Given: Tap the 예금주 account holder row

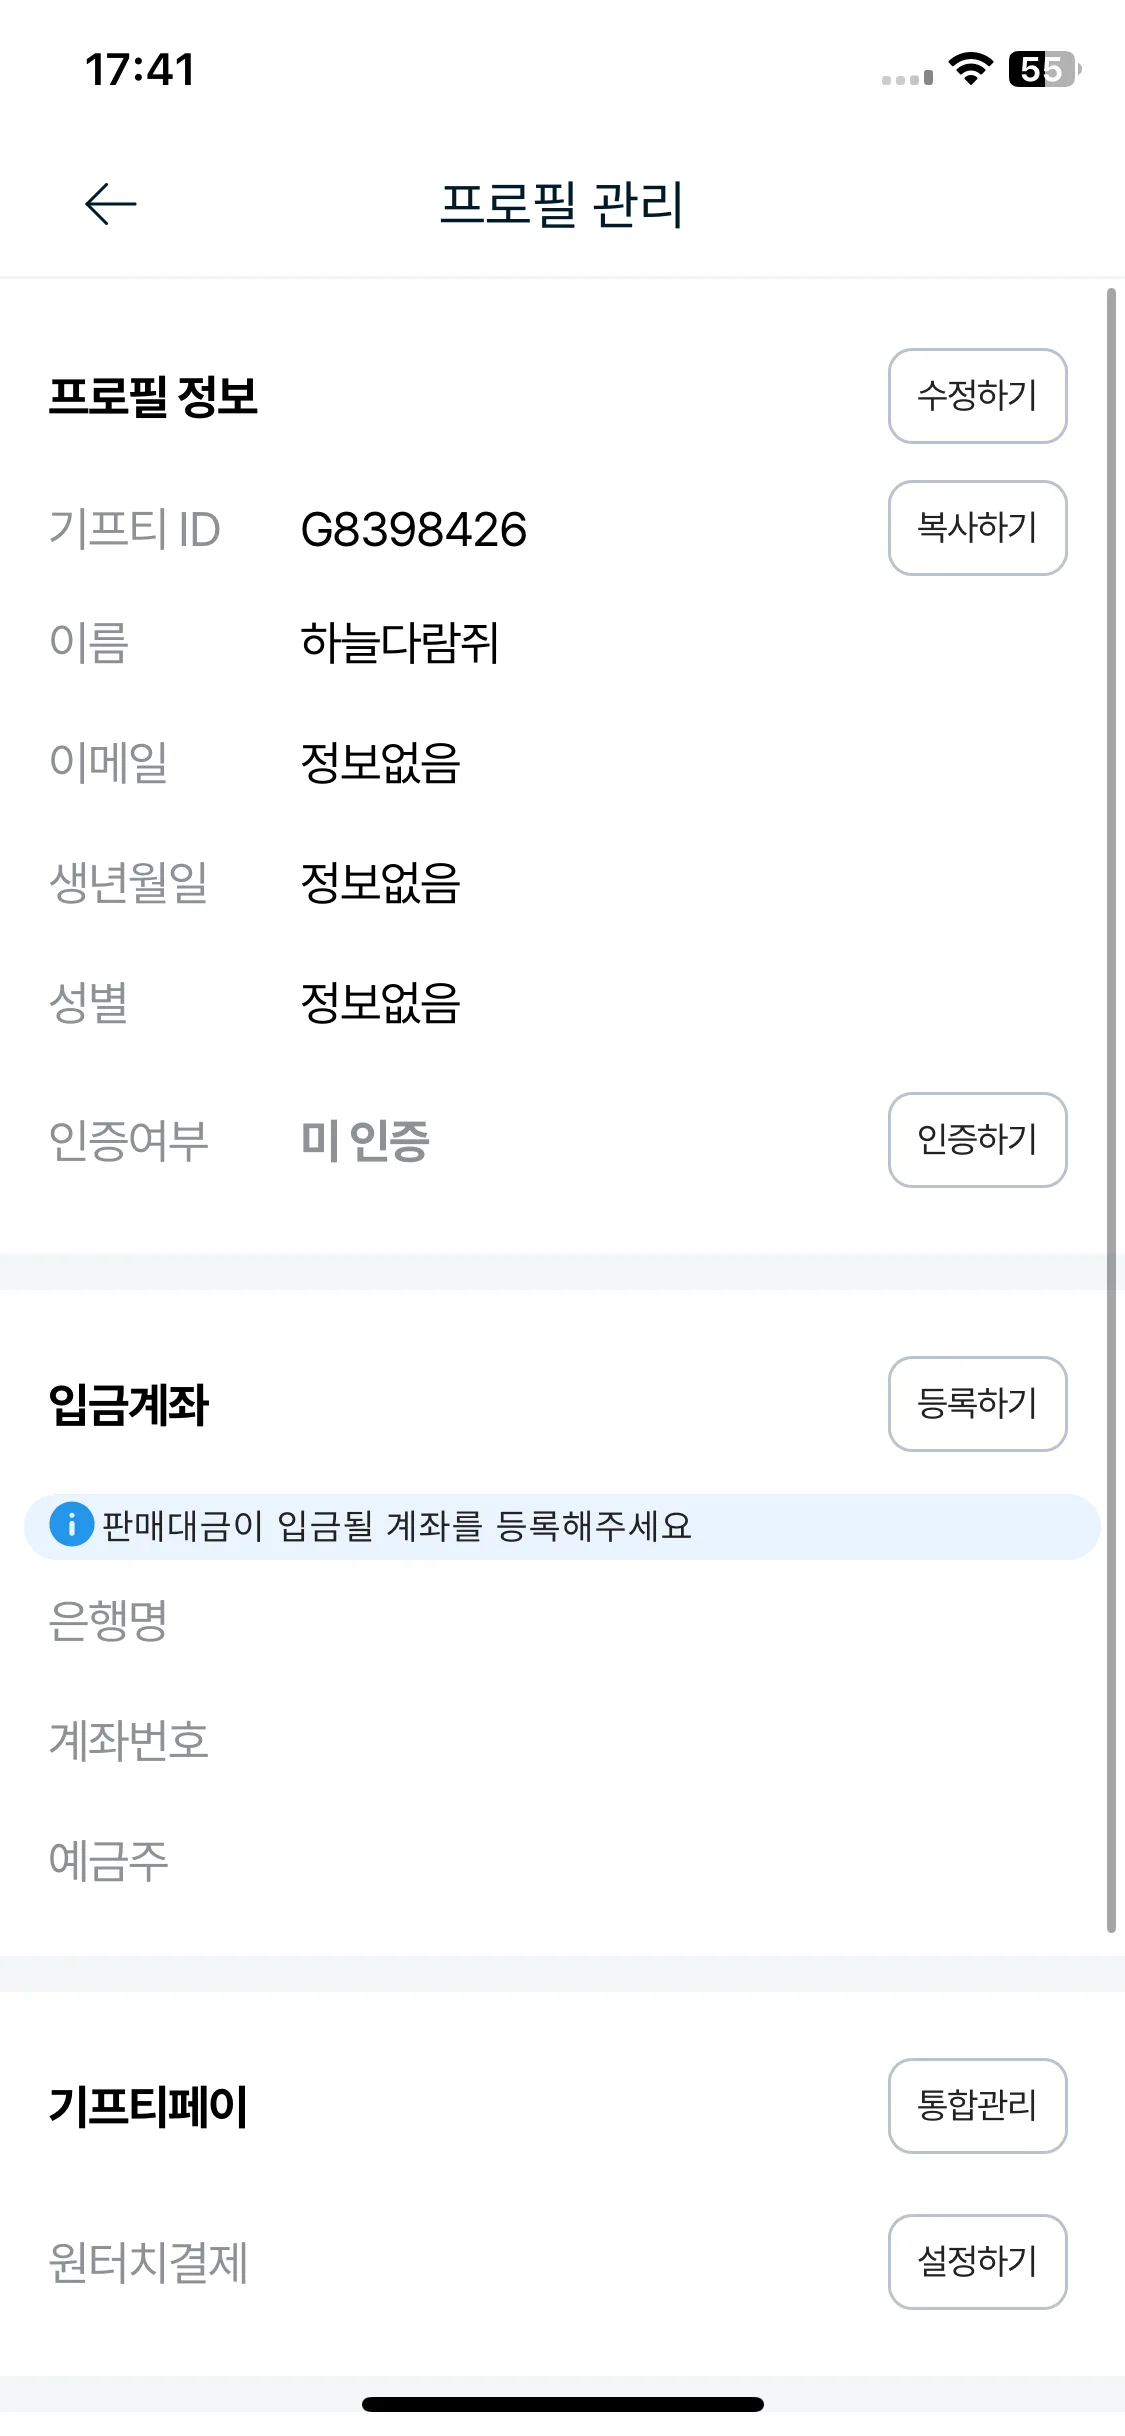Looking at the screenshot, I should tap(562, 1861).
